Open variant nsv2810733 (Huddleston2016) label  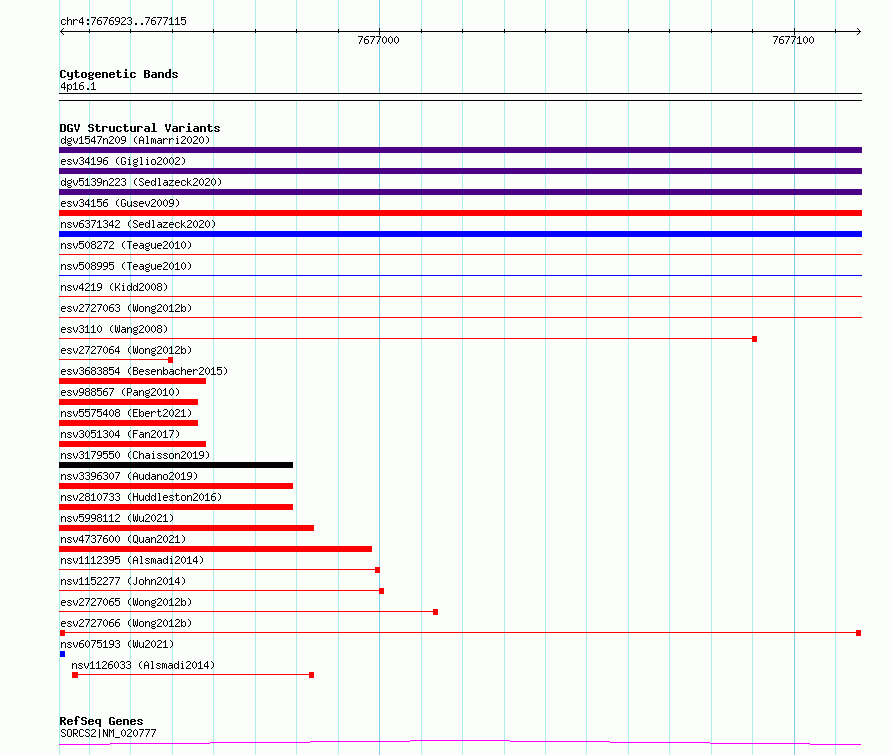(x=141, y=497)
